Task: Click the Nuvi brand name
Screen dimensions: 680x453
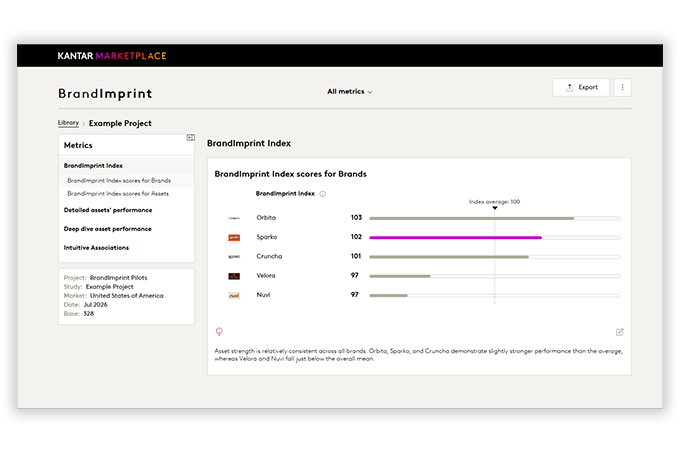Action: [263, 295]
